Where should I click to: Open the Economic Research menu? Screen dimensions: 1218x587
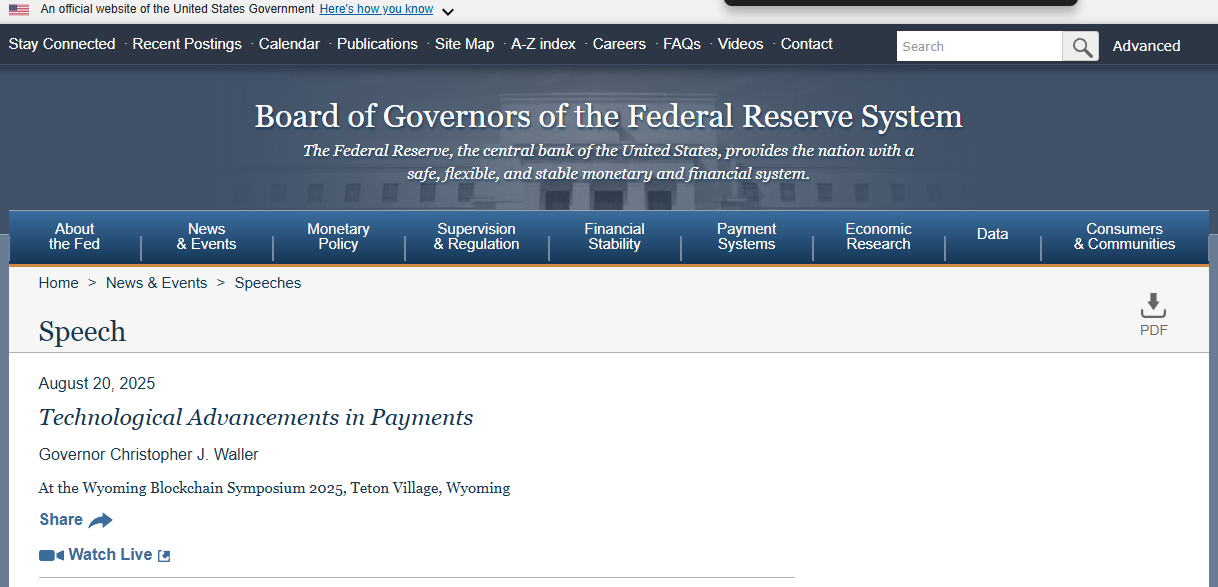[878, 237]
